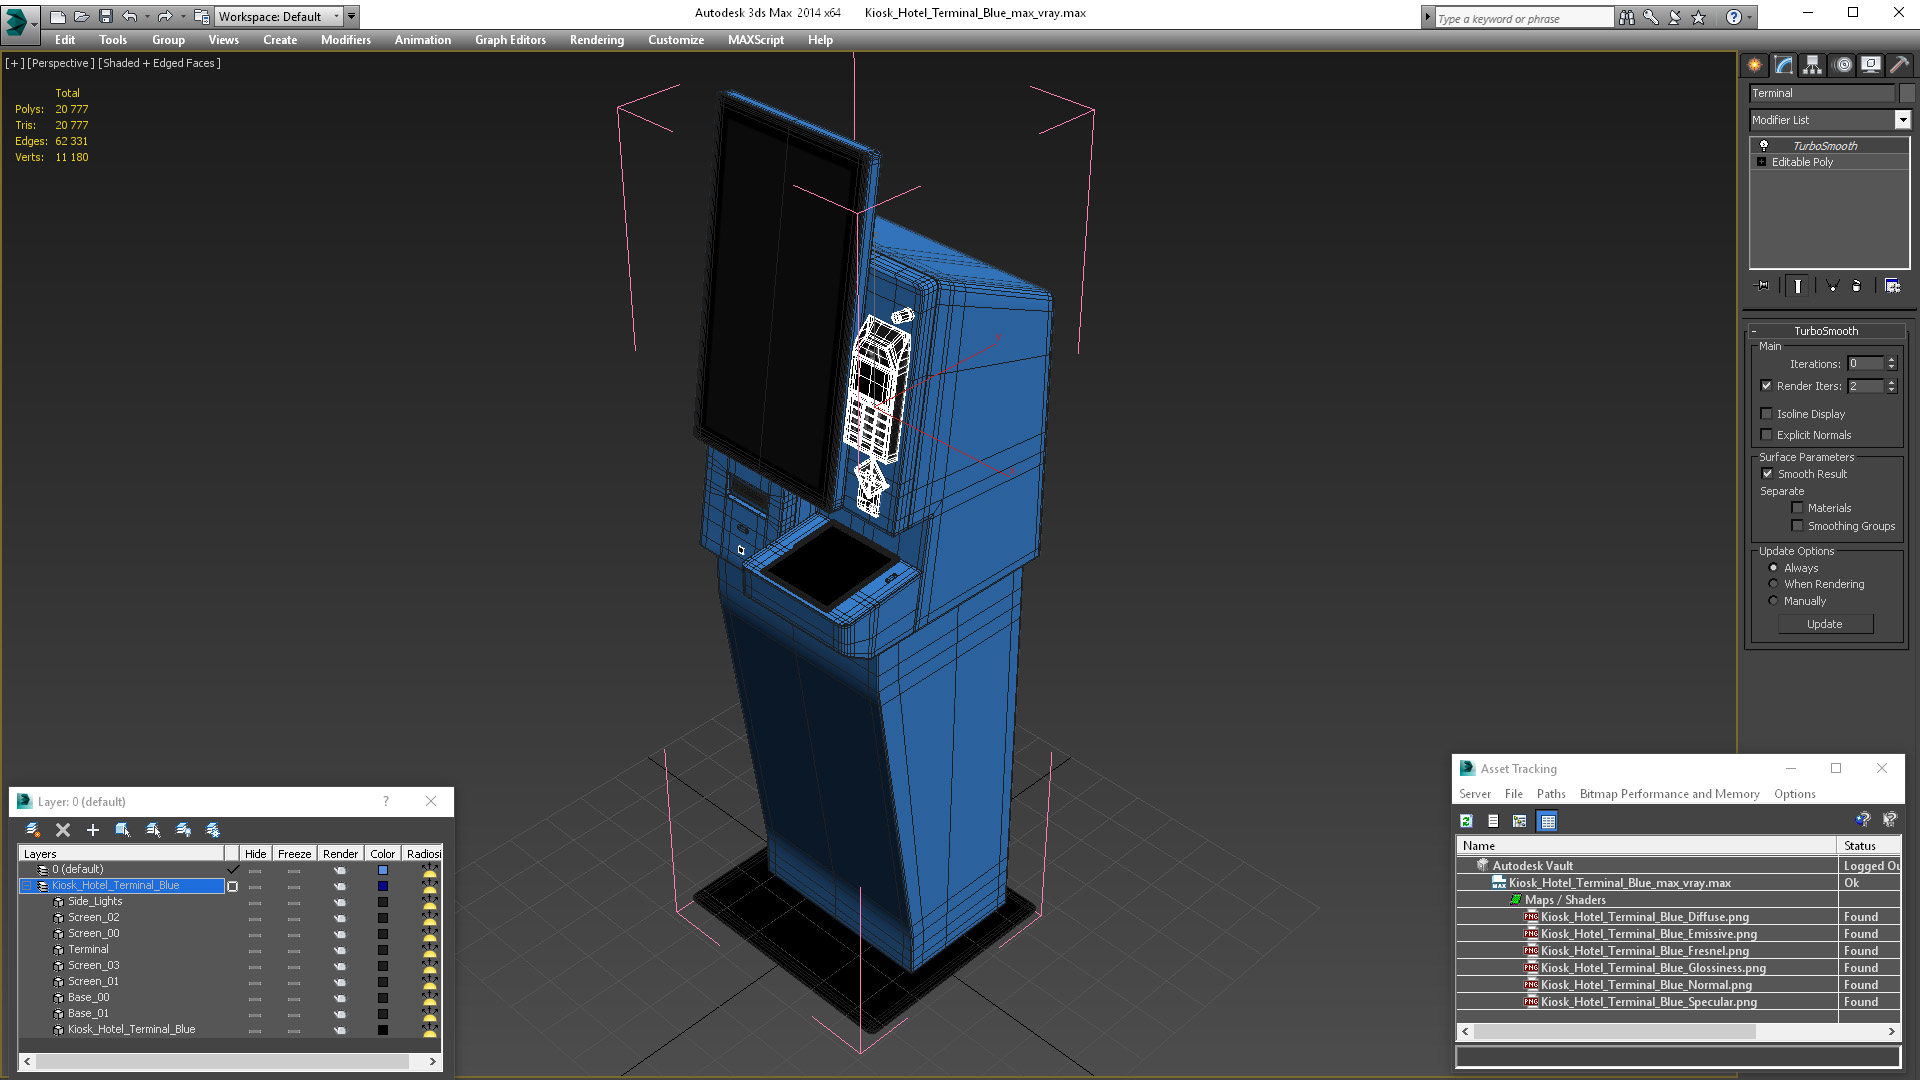1920x1080 pixels.
Task: Click the Pin Stack icon
Action: point(1763,286)
